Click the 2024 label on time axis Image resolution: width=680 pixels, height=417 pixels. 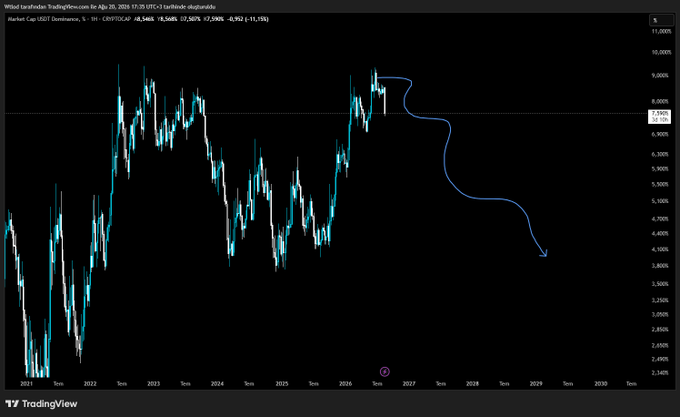[x=217, y=384]
